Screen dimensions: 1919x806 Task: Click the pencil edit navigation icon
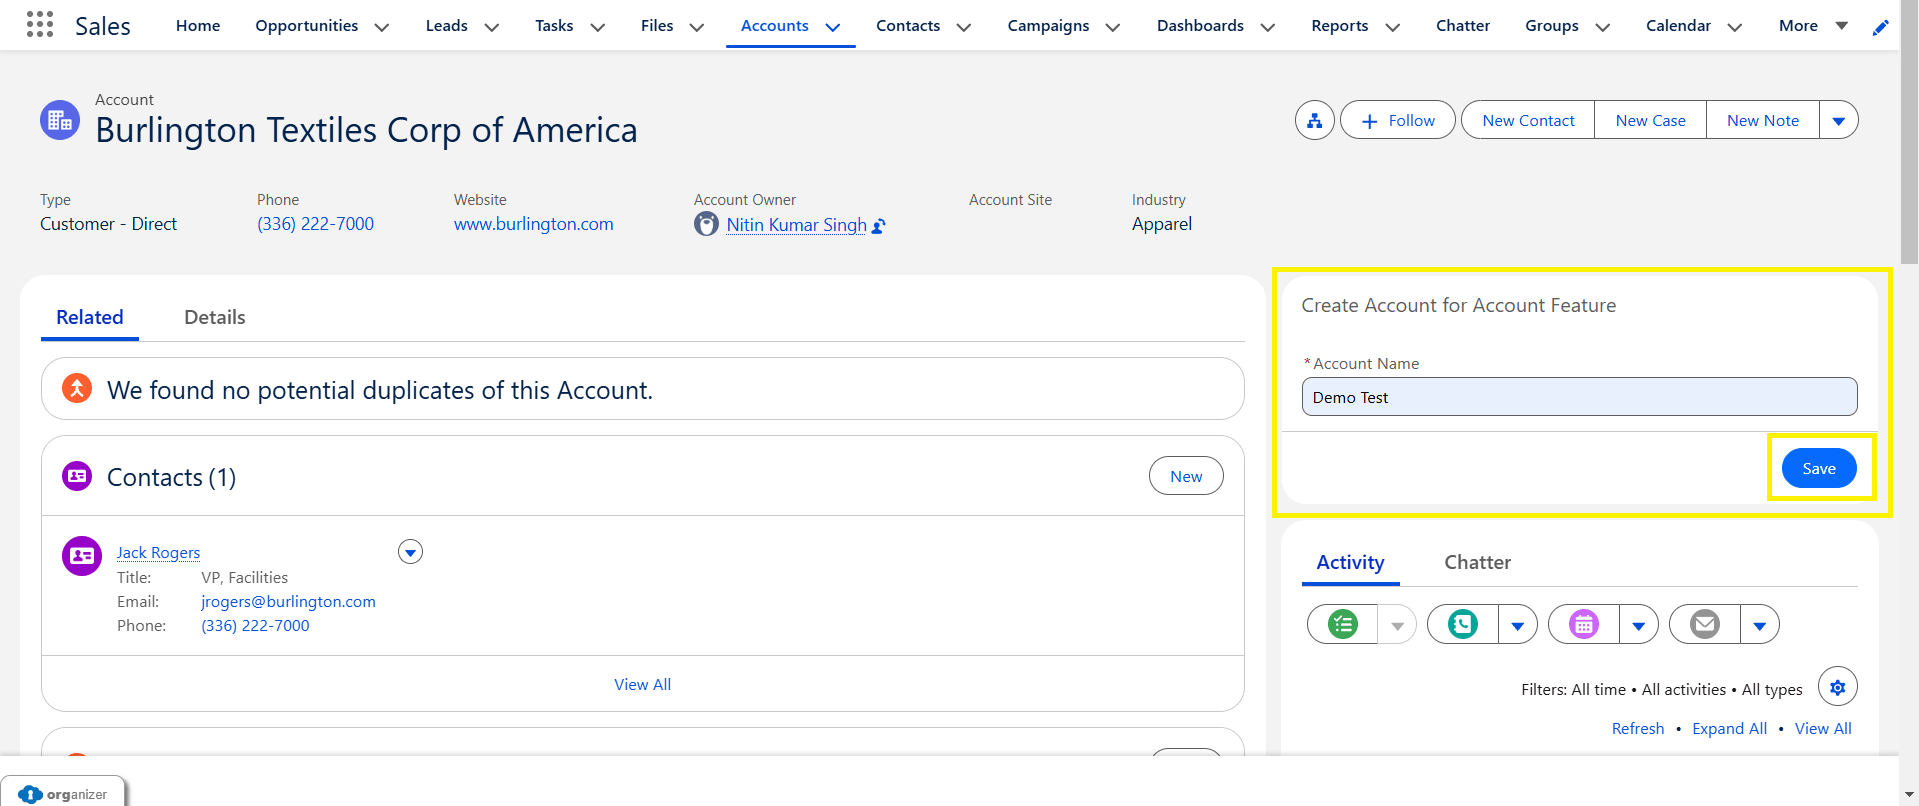[1880, 27]
